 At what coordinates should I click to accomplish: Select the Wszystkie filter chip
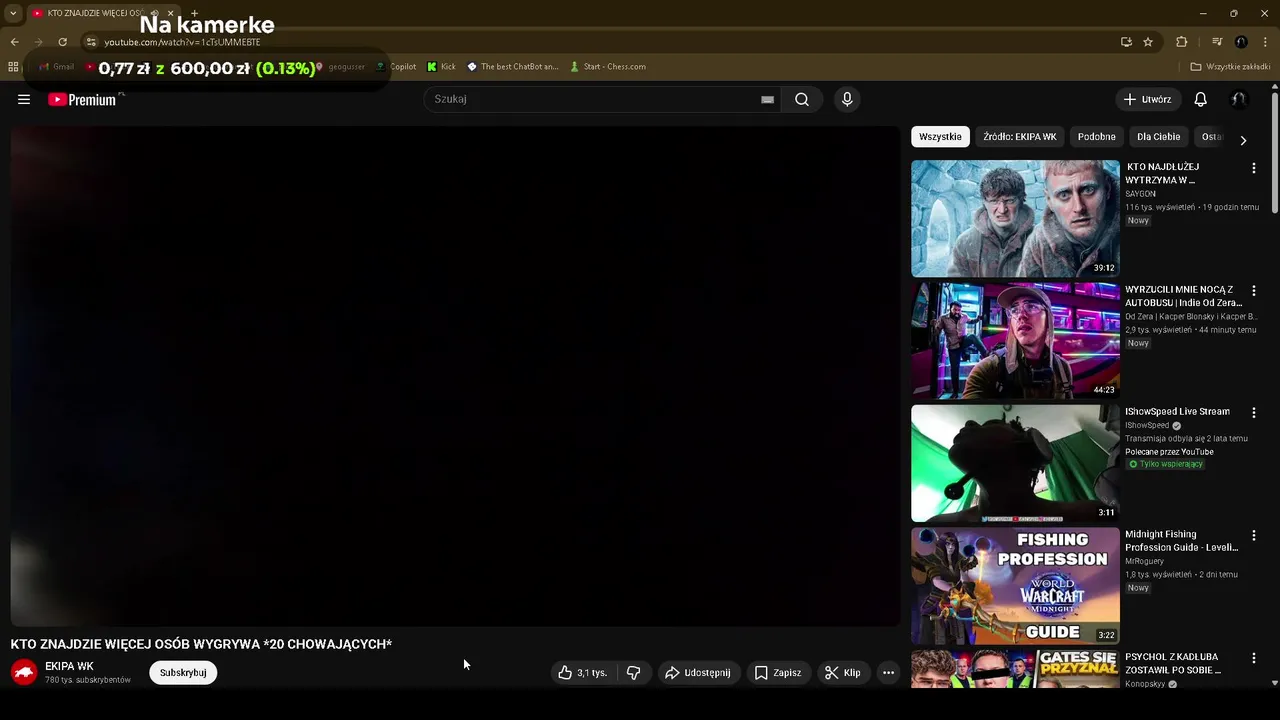940,137
